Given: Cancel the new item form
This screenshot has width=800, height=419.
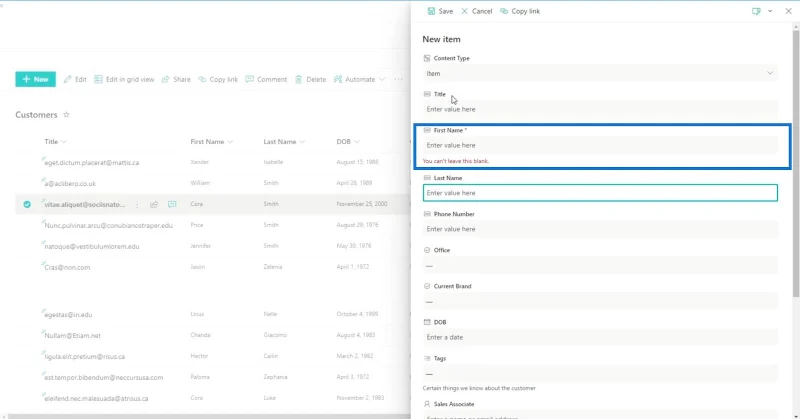Looking at the screenshot, I should [x=477, y=11].
